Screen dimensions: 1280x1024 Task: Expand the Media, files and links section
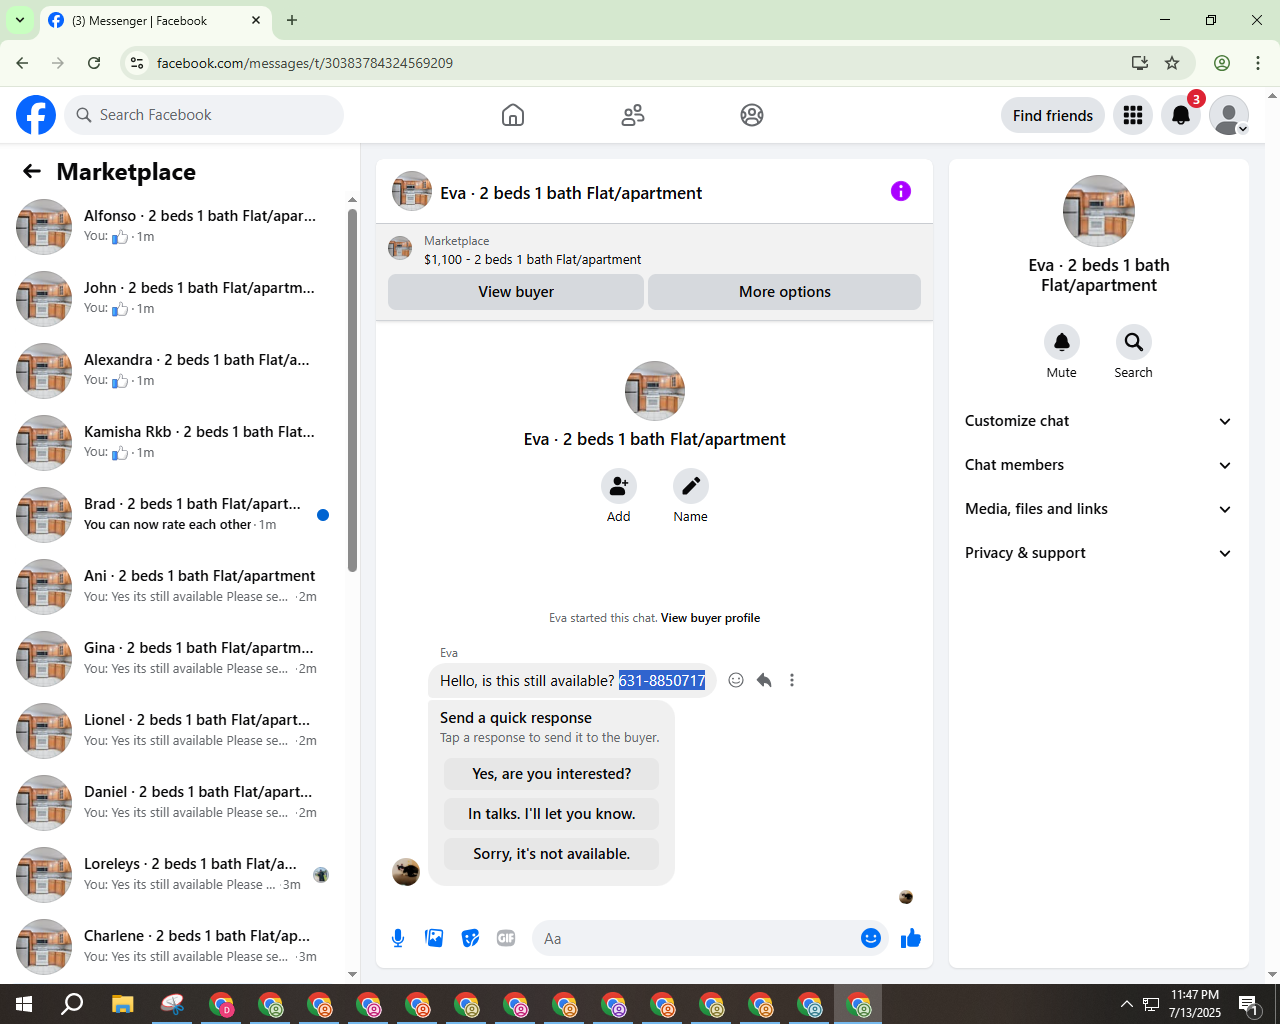[x=1098, y=509]
